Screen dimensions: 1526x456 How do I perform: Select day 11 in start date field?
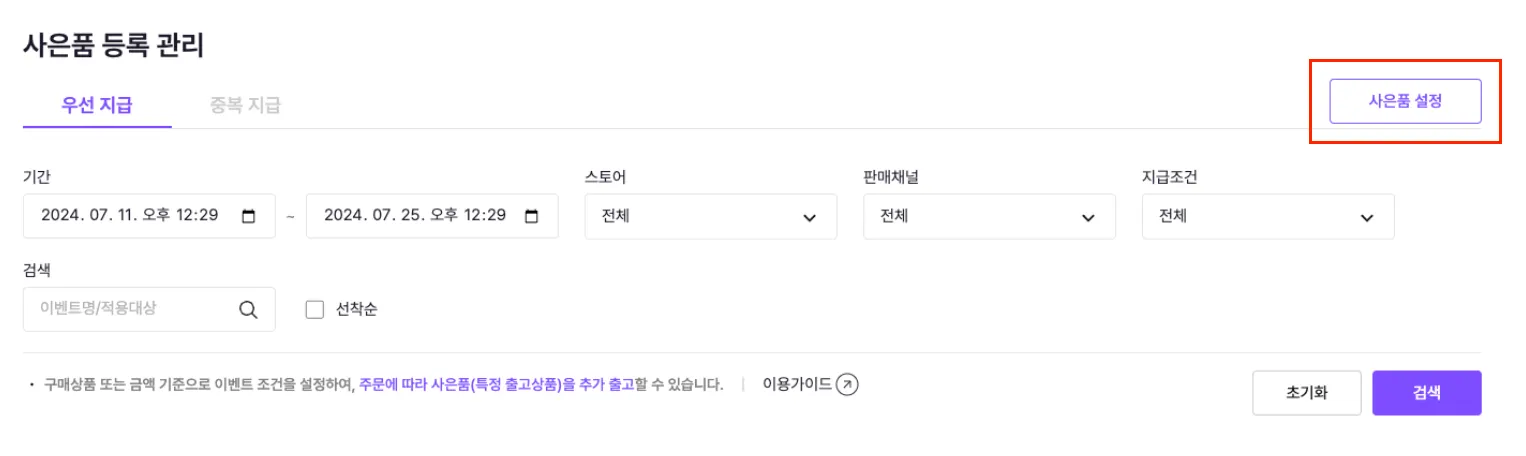pyautogui.click(x=133, y=216)
